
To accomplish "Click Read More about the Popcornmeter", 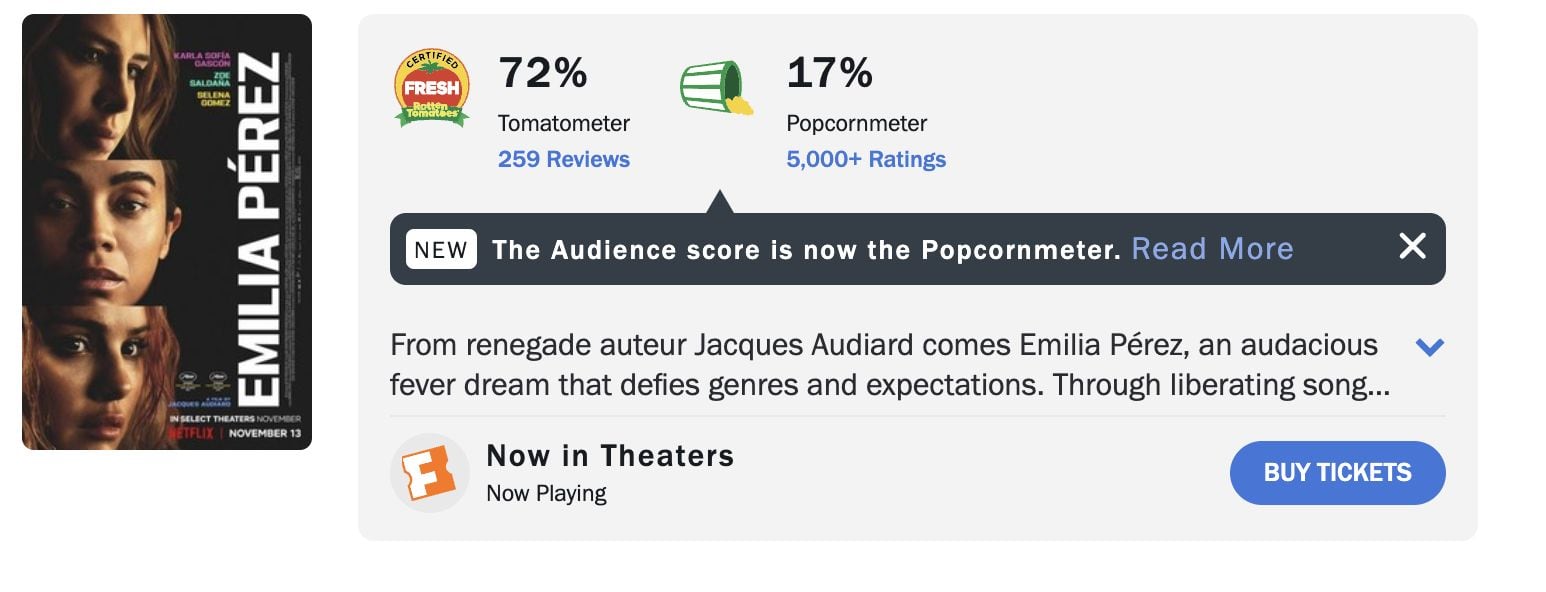I will click(x=1213, y=248).
